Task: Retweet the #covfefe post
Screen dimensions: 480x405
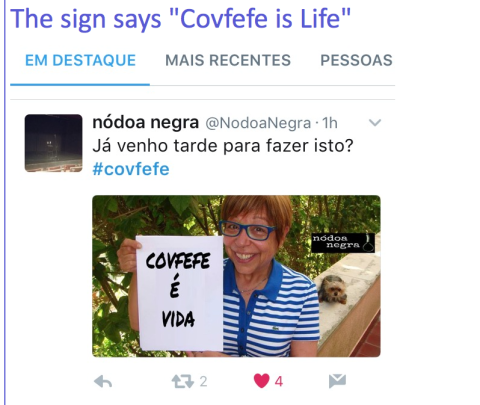Action: [x=182, y=381]
